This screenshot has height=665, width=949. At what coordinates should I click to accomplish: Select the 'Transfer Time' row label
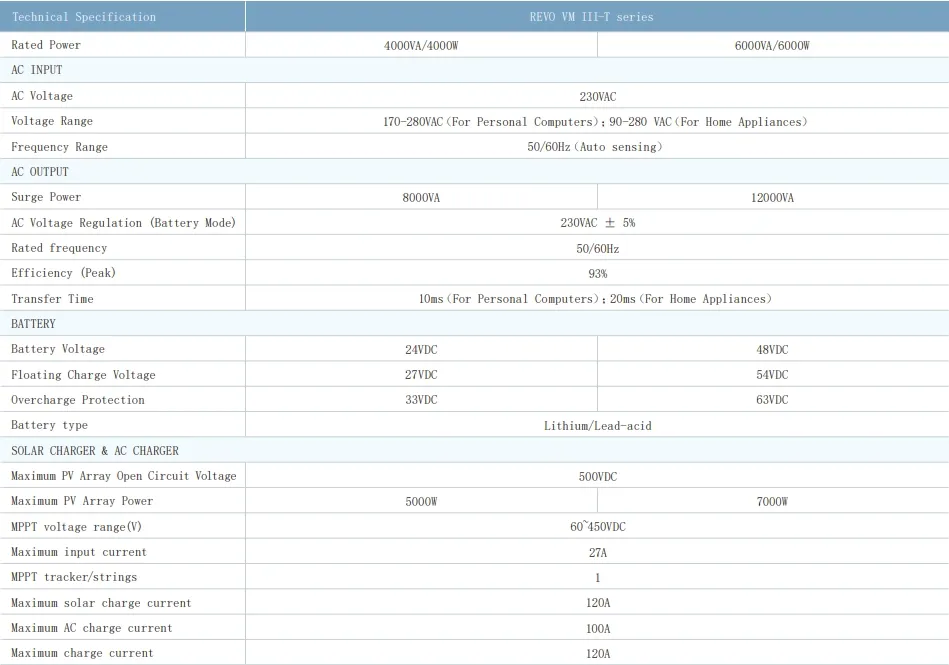tap(52, 299)
